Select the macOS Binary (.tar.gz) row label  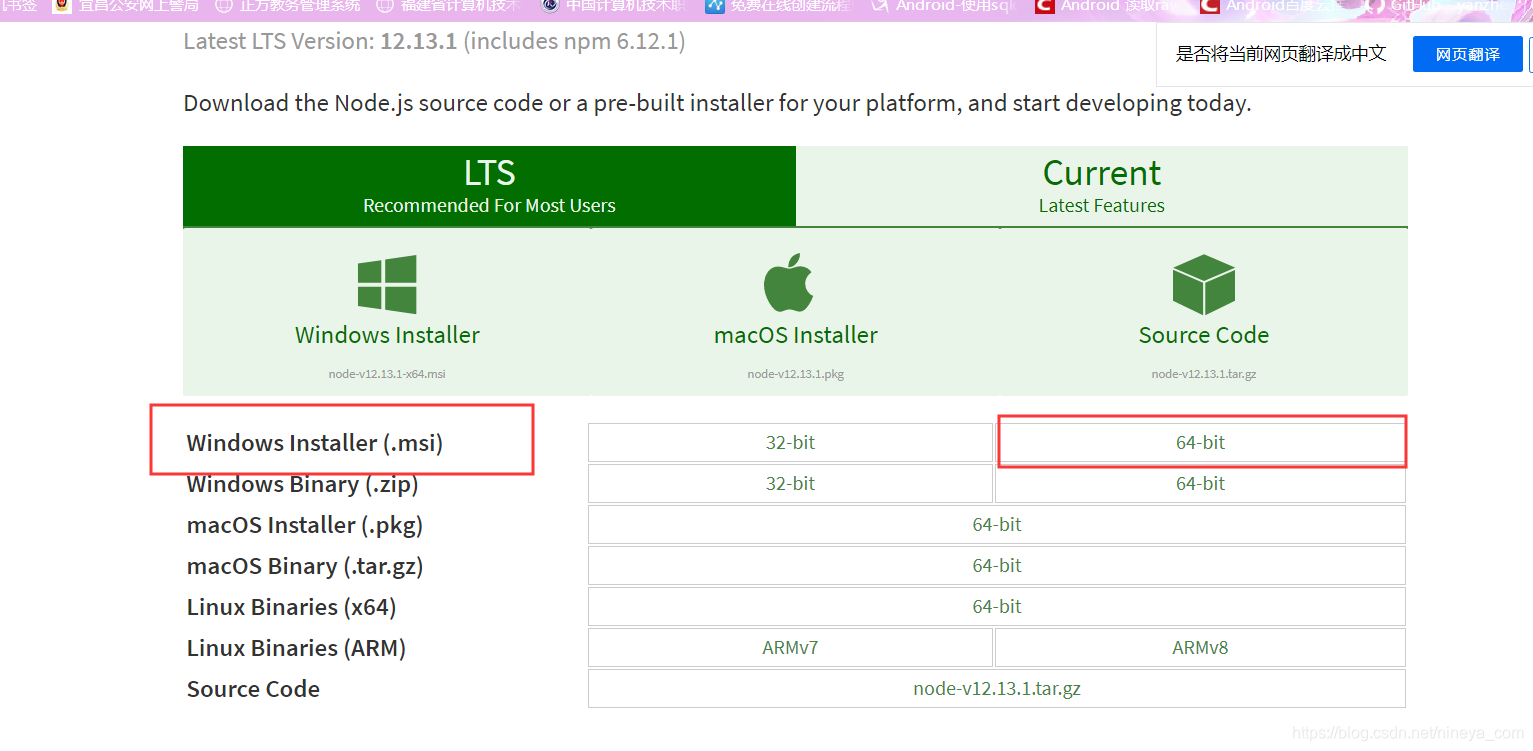coord(305,566)
